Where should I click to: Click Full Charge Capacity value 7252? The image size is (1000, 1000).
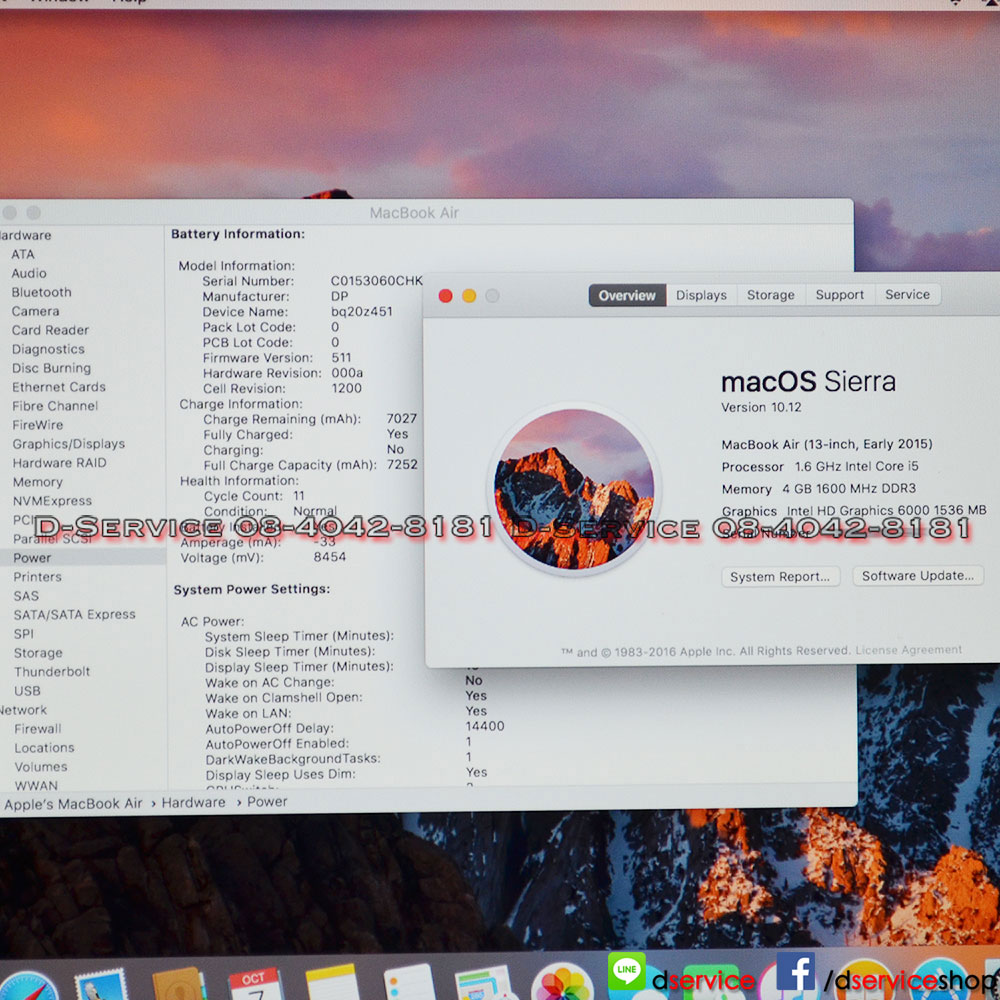[402, 465]
